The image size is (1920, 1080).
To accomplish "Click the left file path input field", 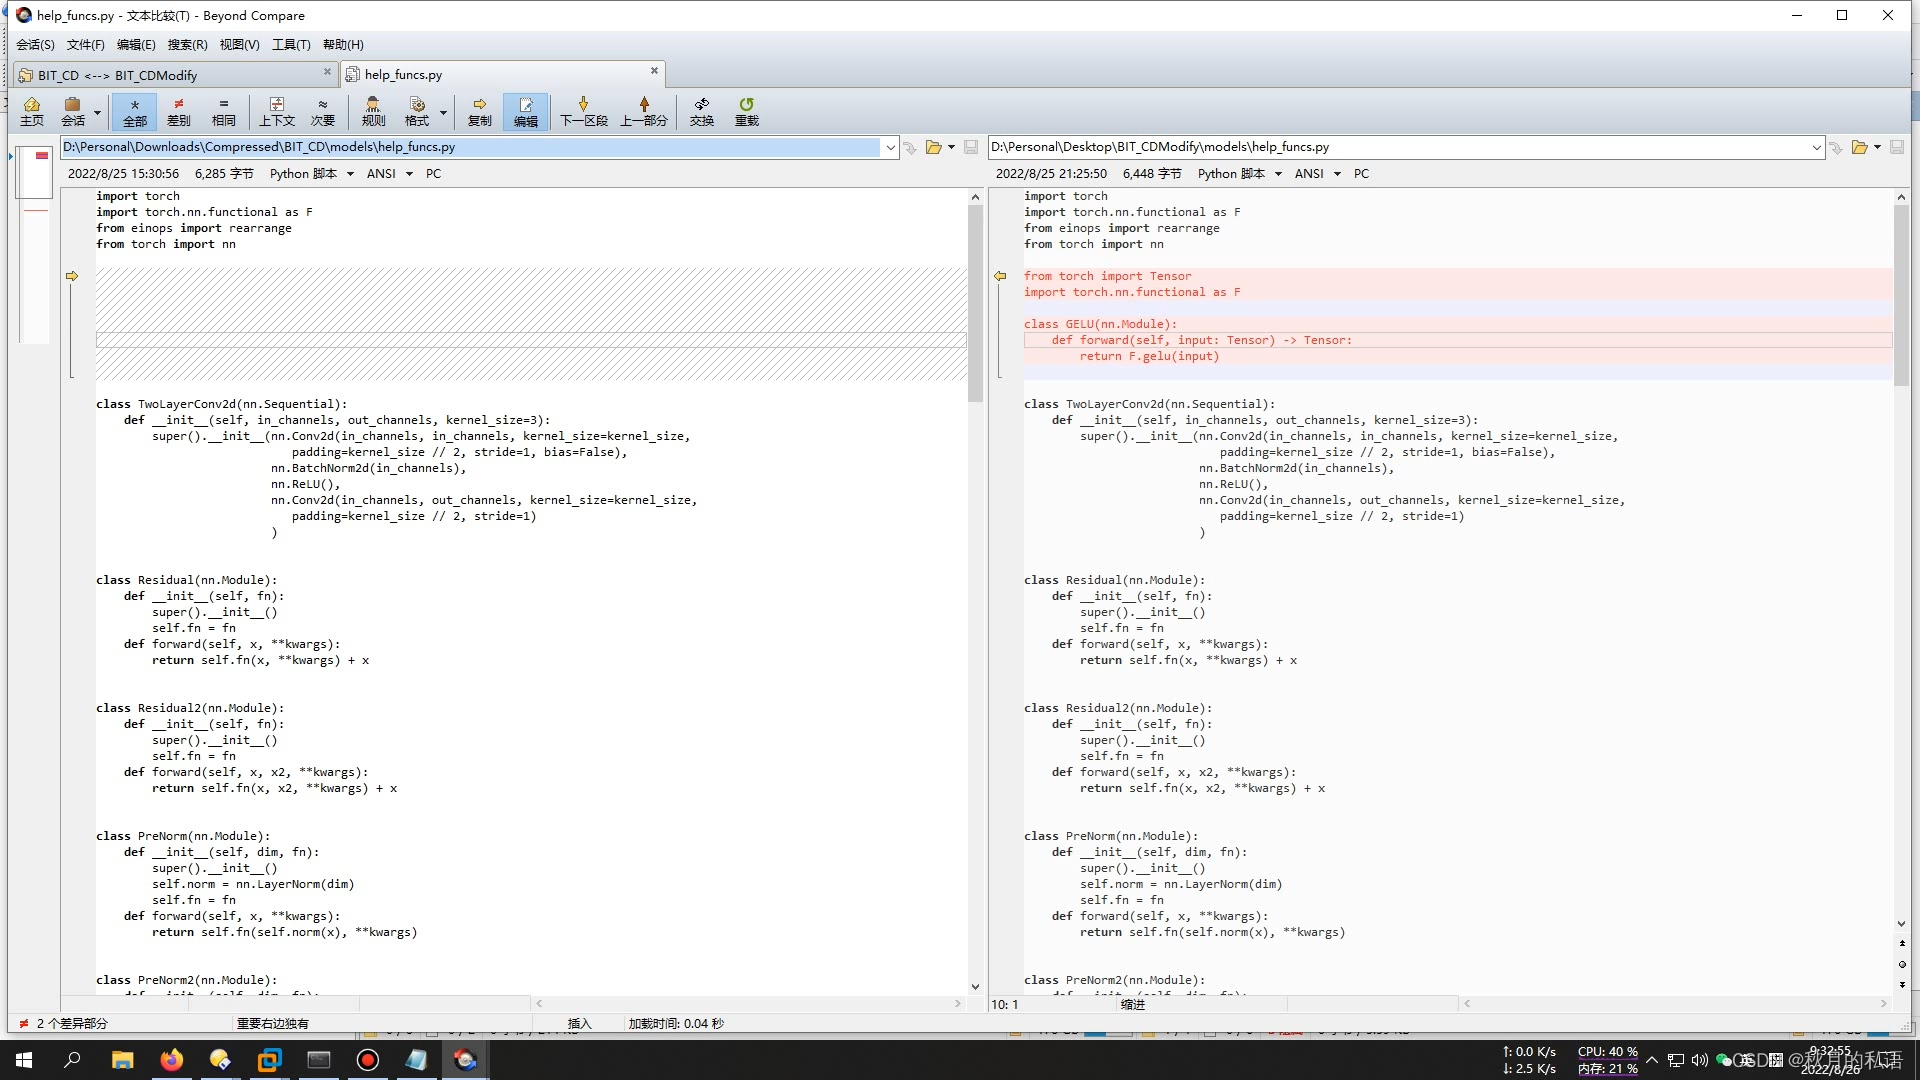I will [x=471, y=147].
